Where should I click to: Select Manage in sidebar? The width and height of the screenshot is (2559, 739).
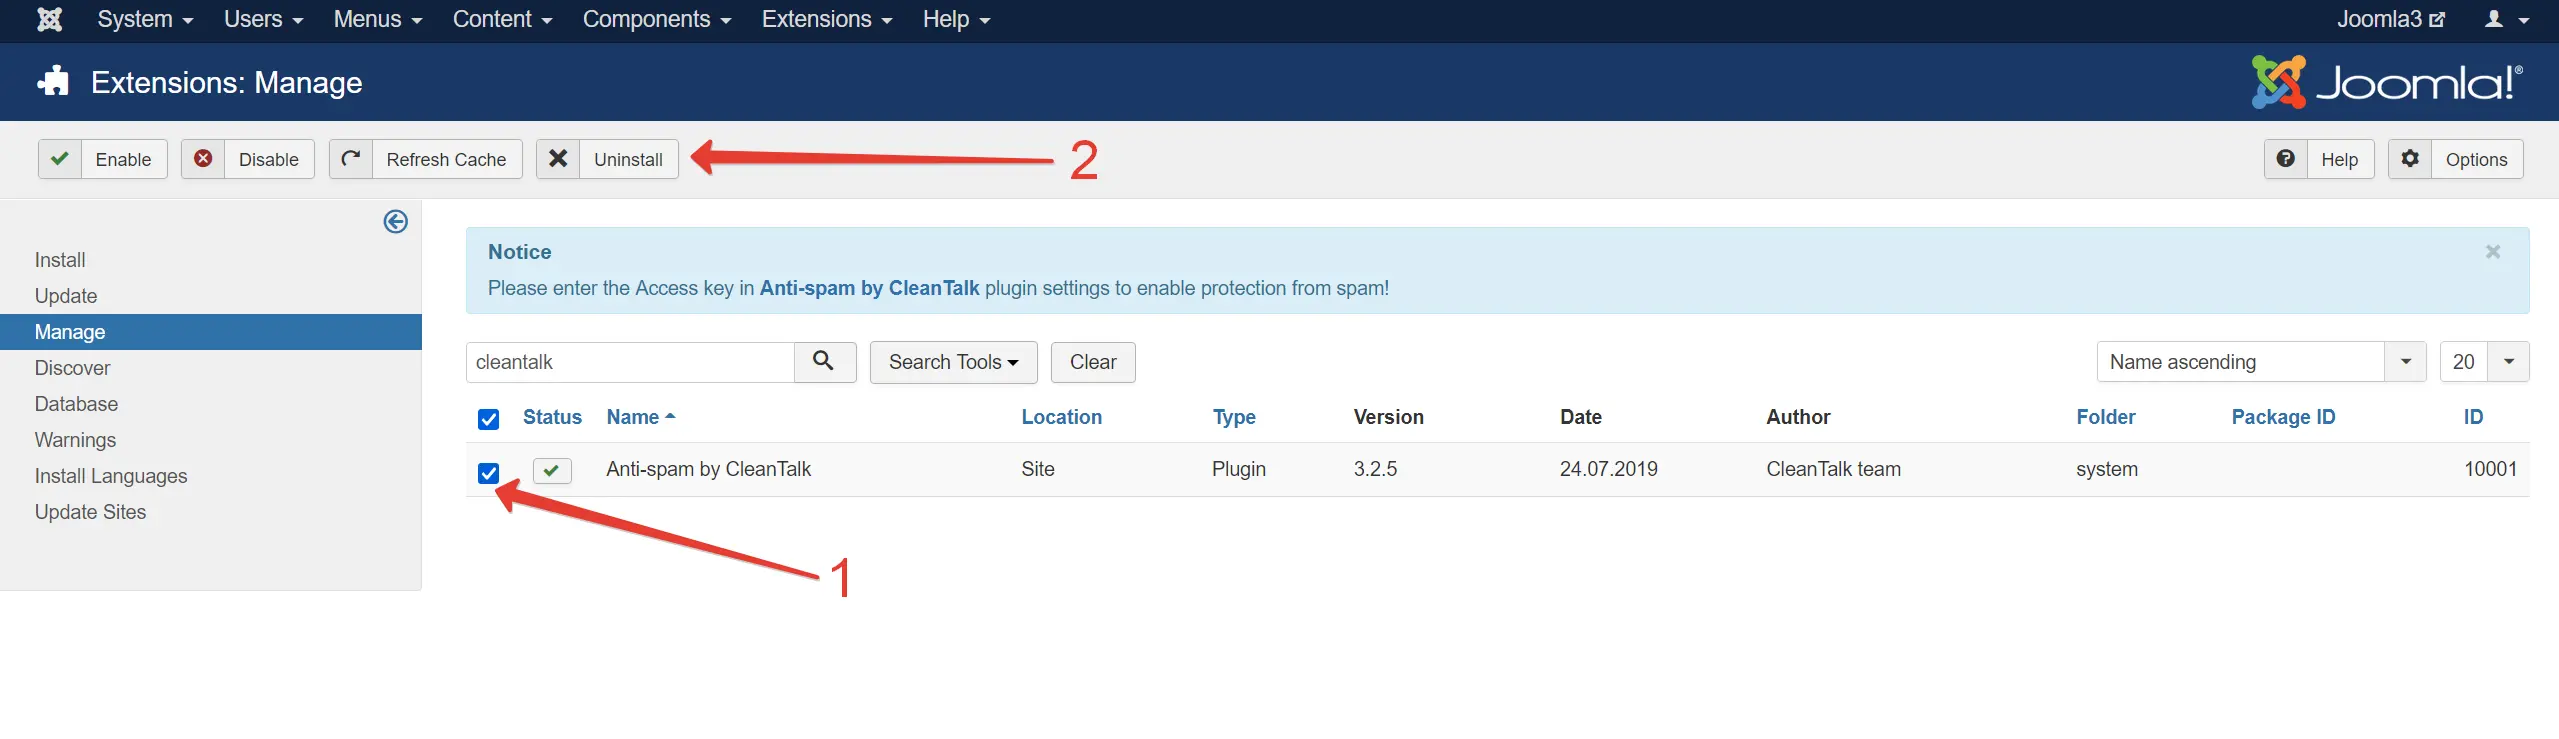click(211, 332)
